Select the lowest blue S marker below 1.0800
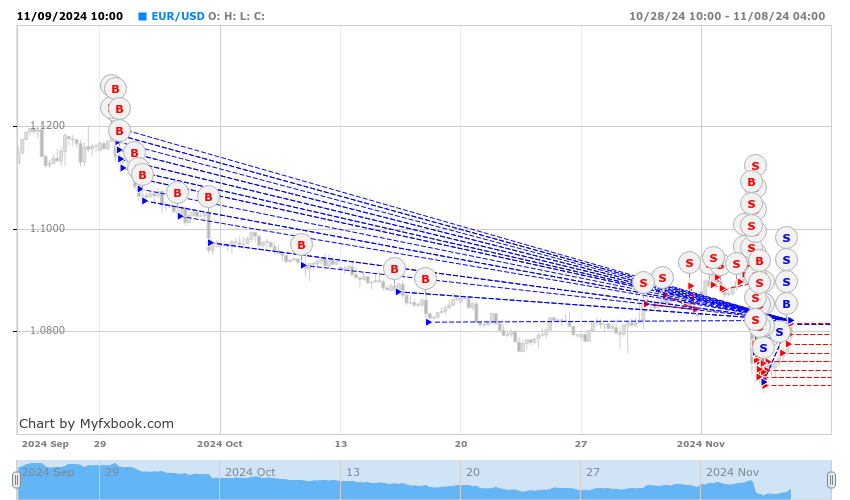Image resolution: width=850 pixels, height=500 pixels. 763,348
